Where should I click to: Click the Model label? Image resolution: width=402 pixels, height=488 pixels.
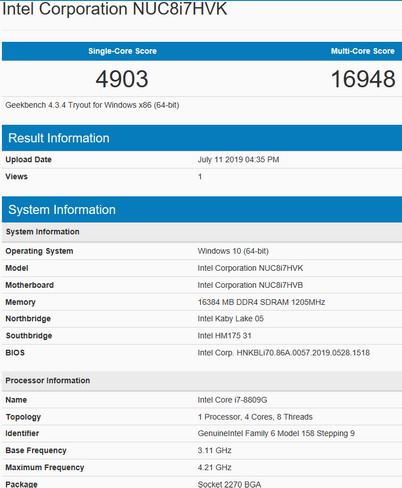[17, 268]
